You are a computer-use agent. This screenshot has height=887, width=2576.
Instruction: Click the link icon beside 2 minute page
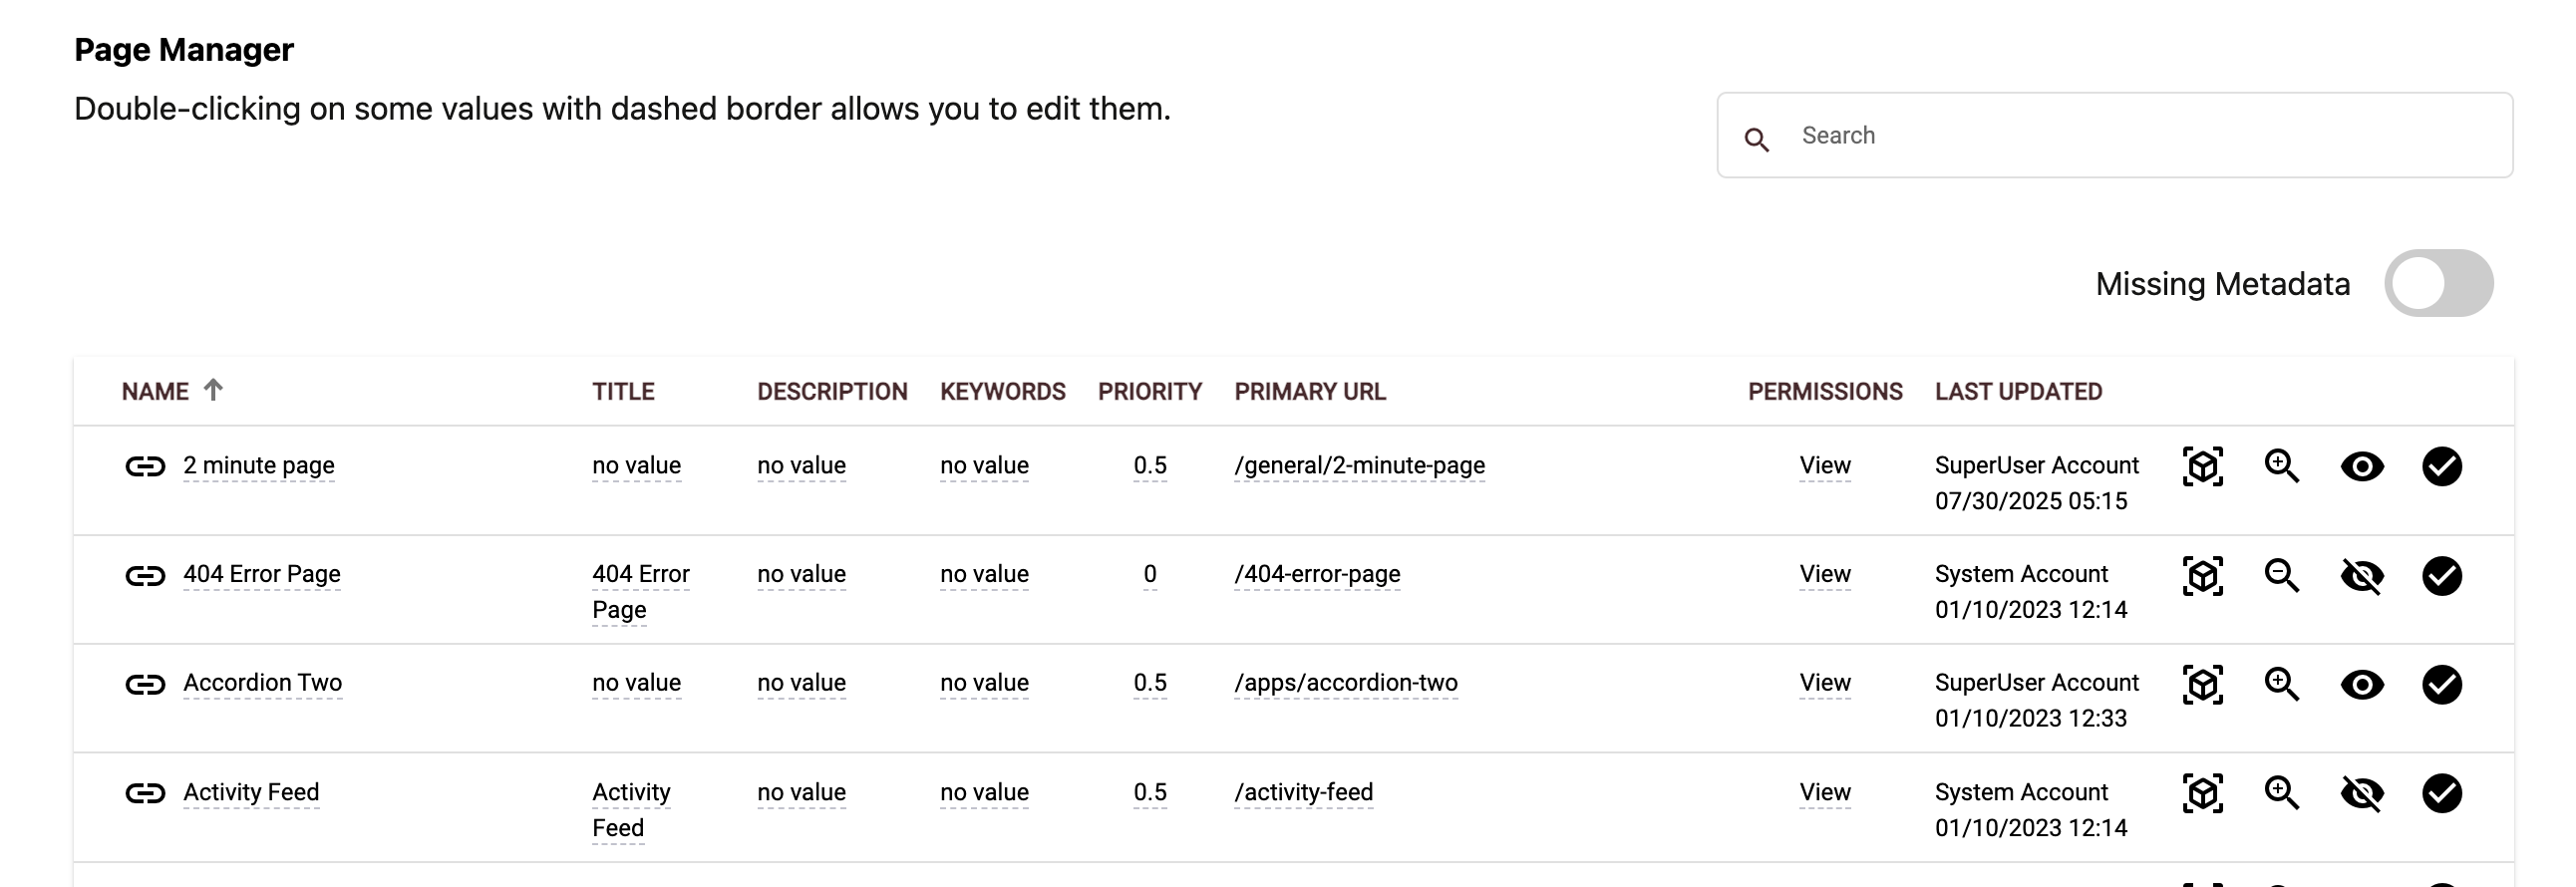click(145, 466)
